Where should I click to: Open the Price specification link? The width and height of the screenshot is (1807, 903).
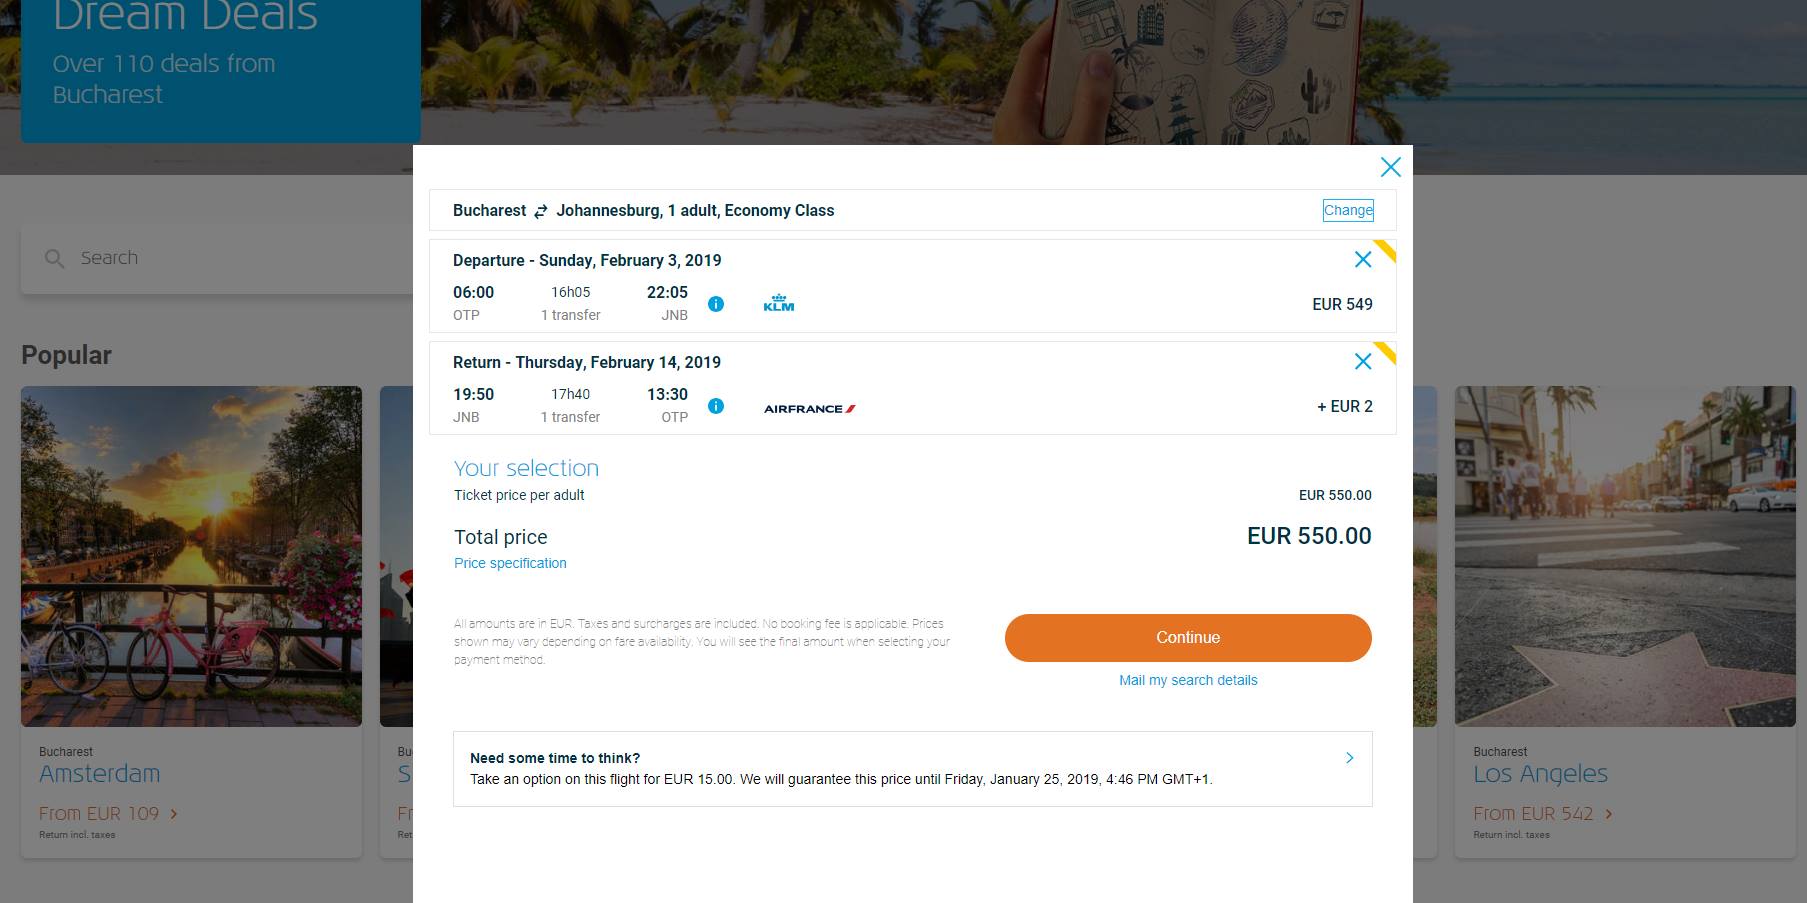pyautogui.click(x=510, y=563)
